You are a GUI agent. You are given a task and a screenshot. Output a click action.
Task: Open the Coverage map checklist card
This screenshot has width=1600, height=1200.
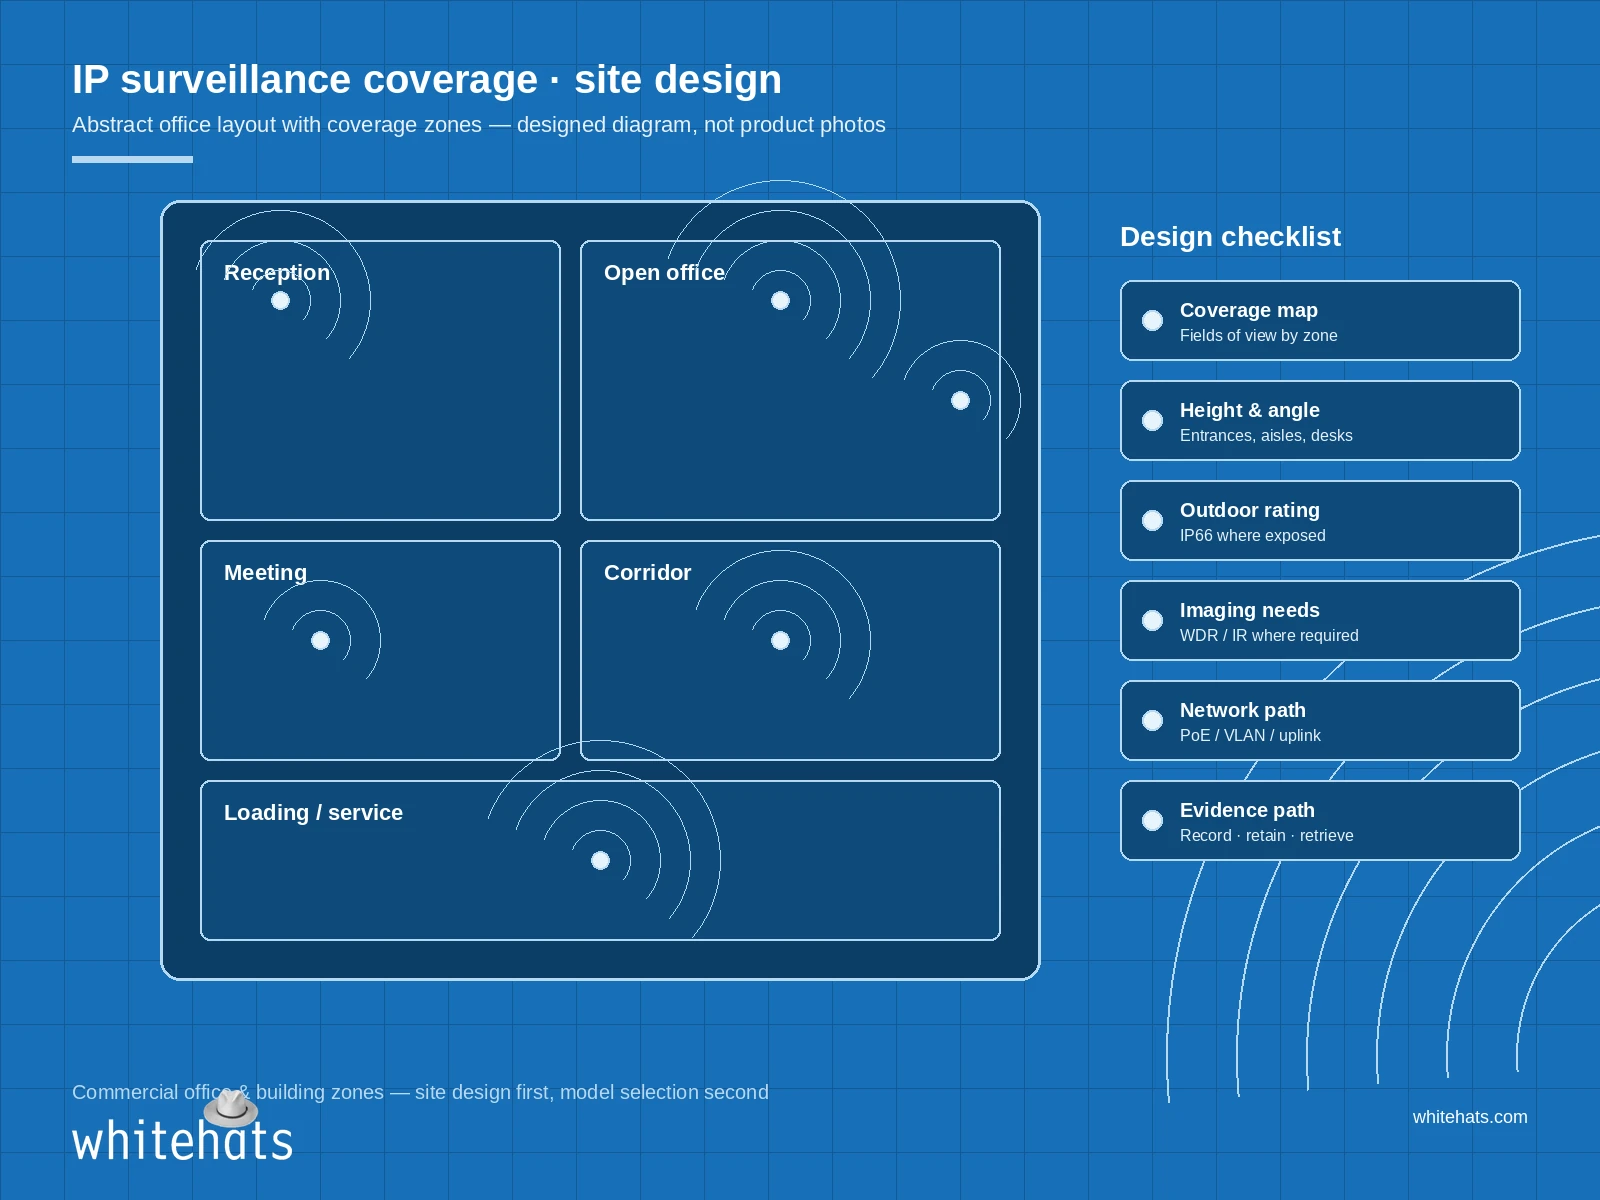1320,320
